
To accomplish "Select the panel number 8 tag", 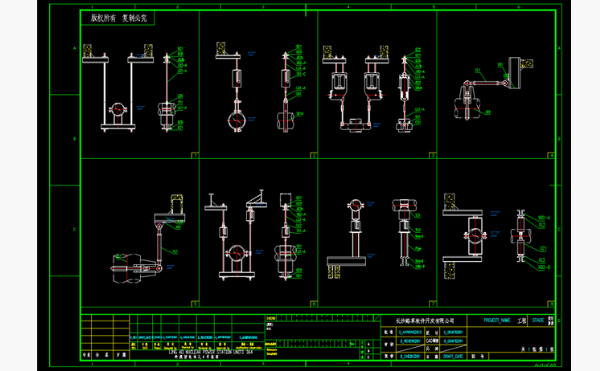I will (551, 304).
